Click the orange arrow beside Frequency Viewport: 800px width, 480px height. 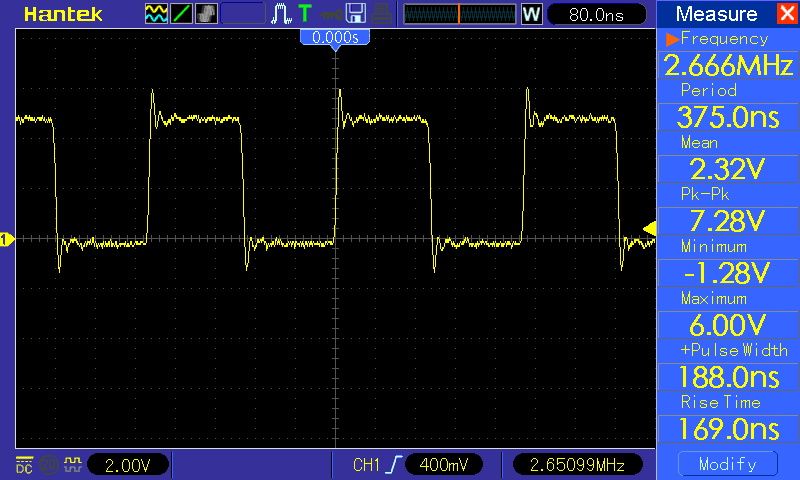pyautogui.click(x=672, y=39)
